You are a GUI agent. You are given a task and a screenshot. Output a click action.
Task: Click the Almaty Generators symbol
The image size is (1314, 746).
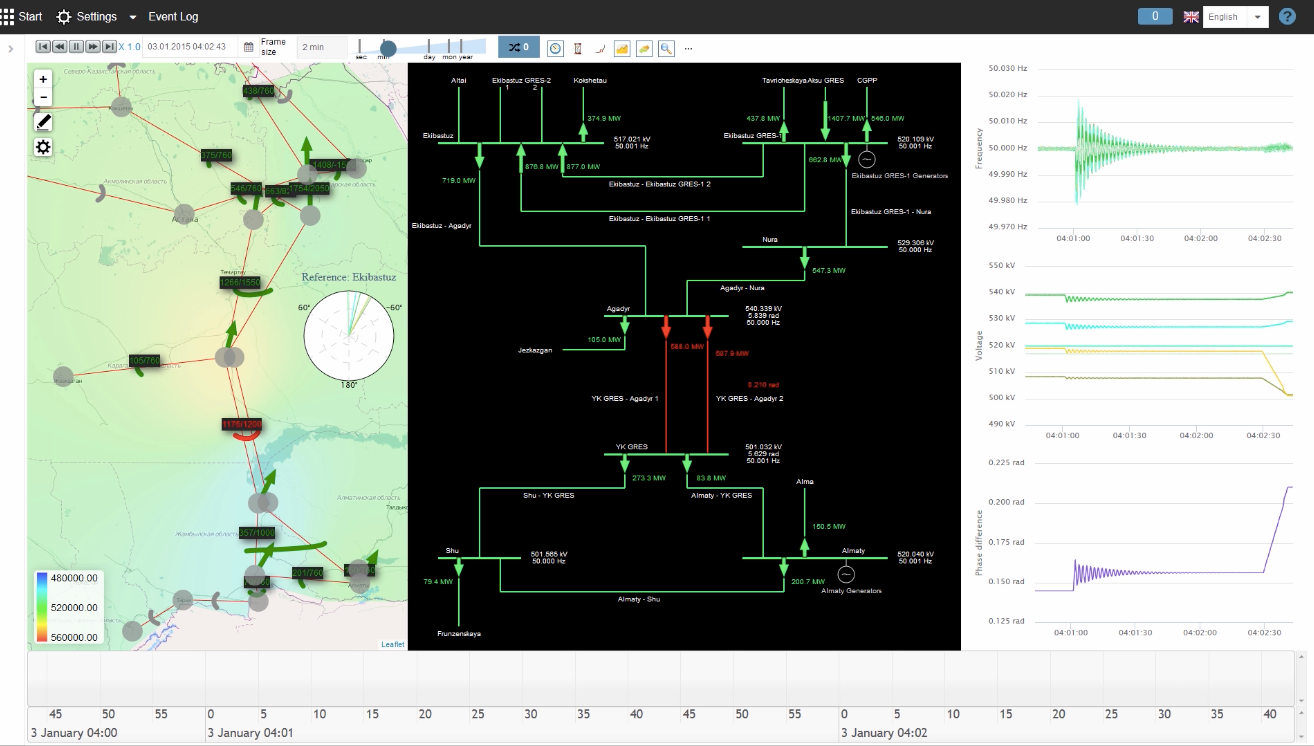coord(846,574)
